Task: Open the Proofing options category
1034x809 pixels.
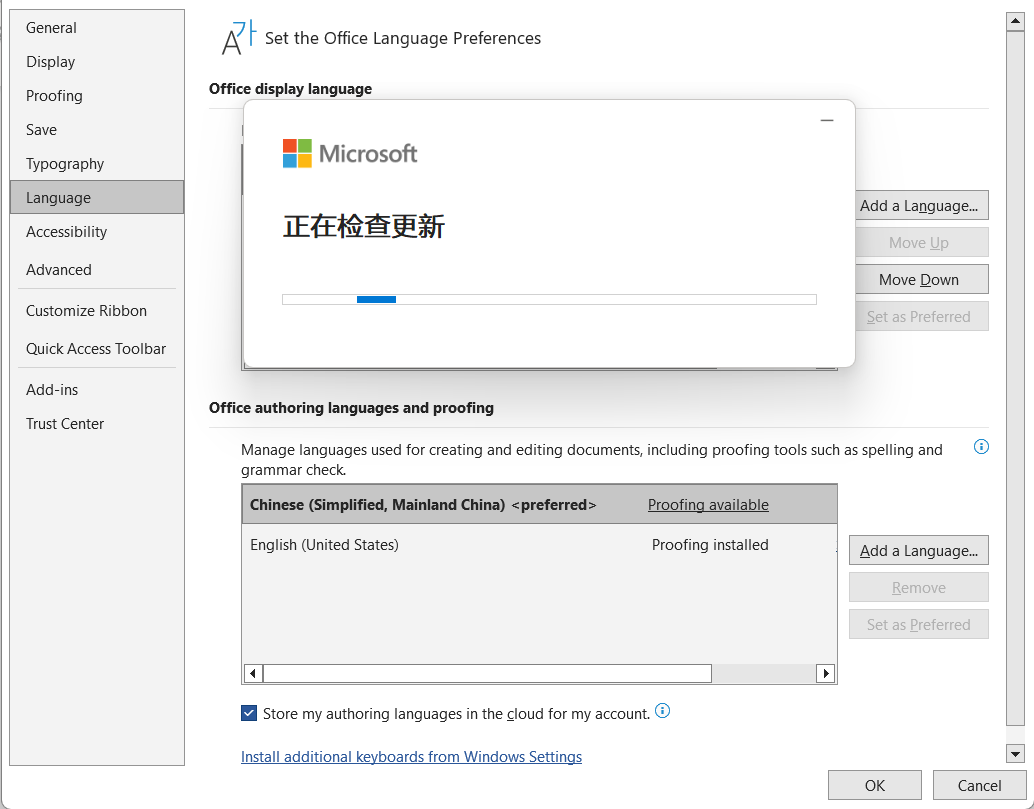Action: (54, 96)
